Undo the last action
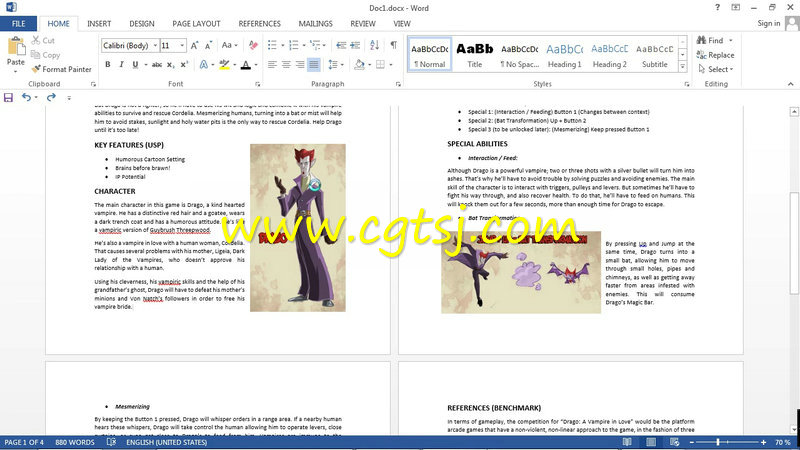800x450 pixels. point(26,97)
